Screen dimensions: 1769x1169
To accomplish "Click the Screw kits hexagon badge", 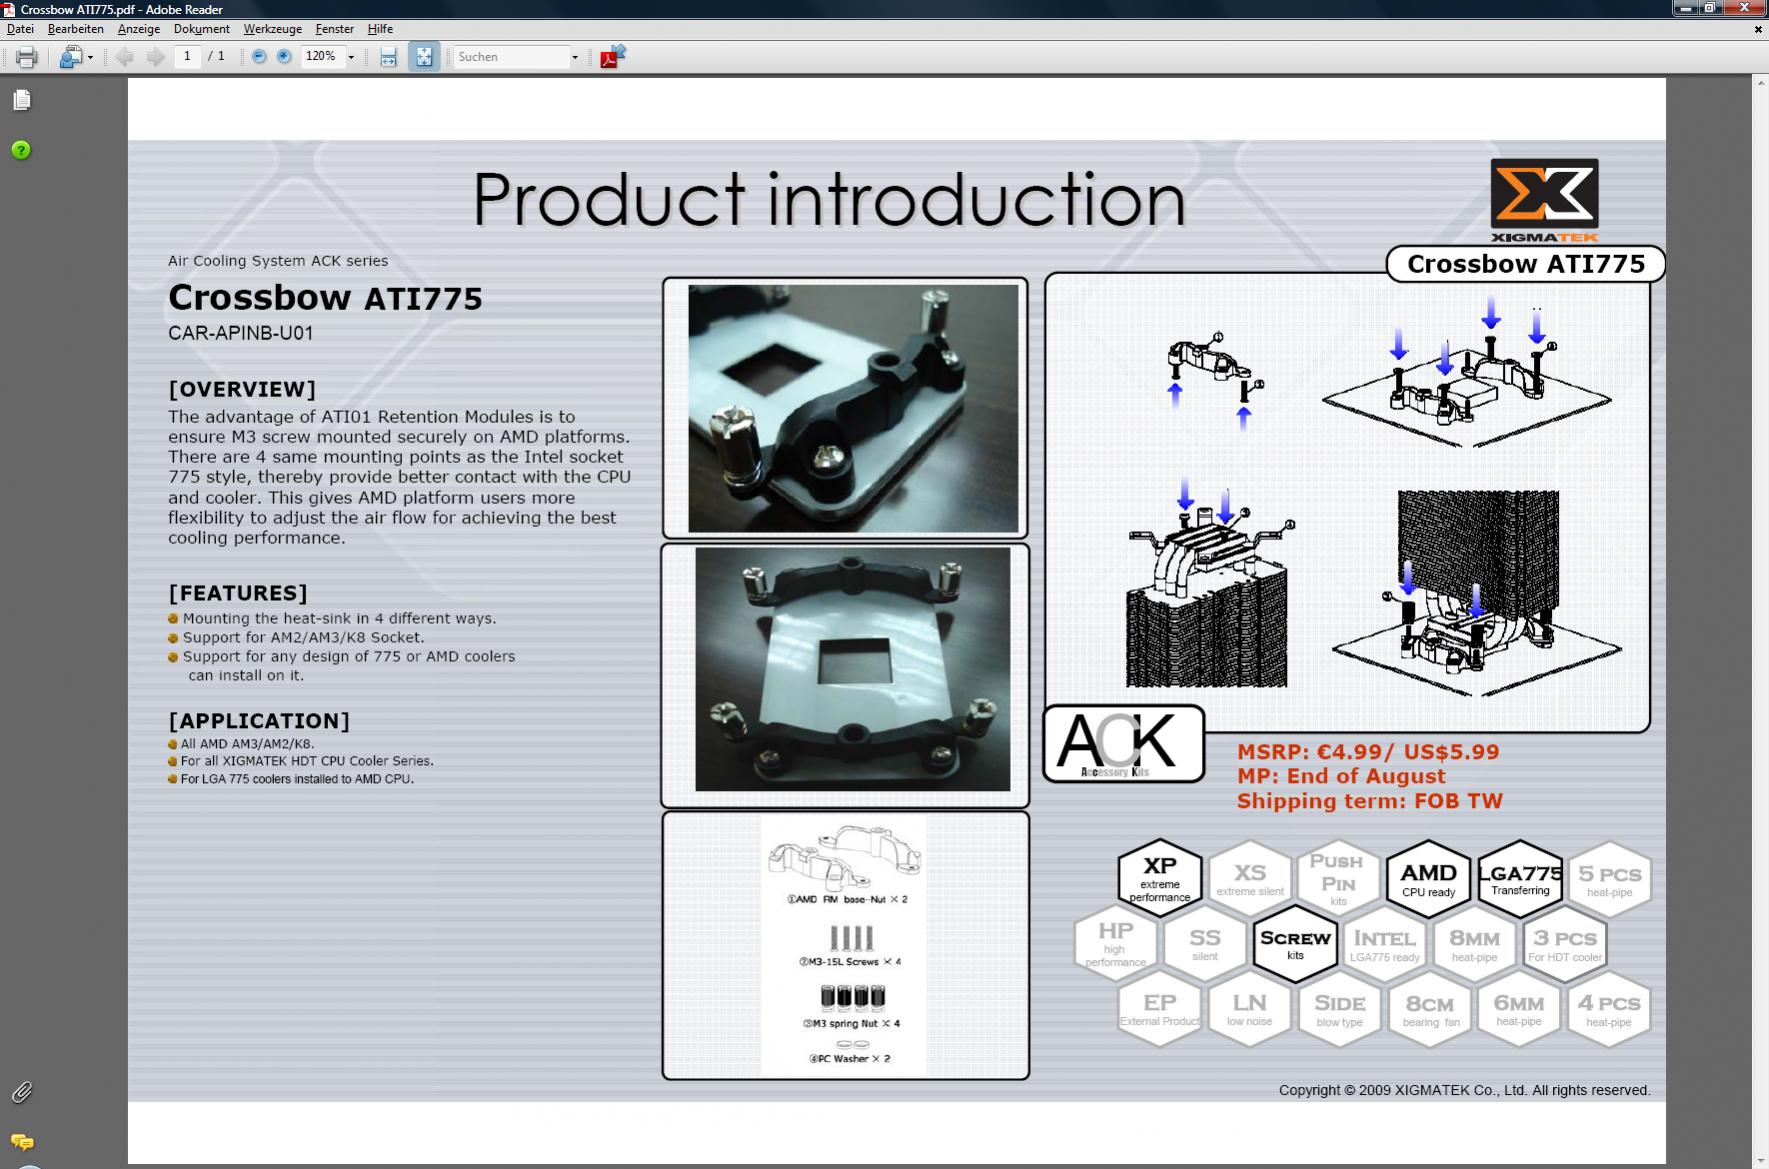I will [1295, 943].
